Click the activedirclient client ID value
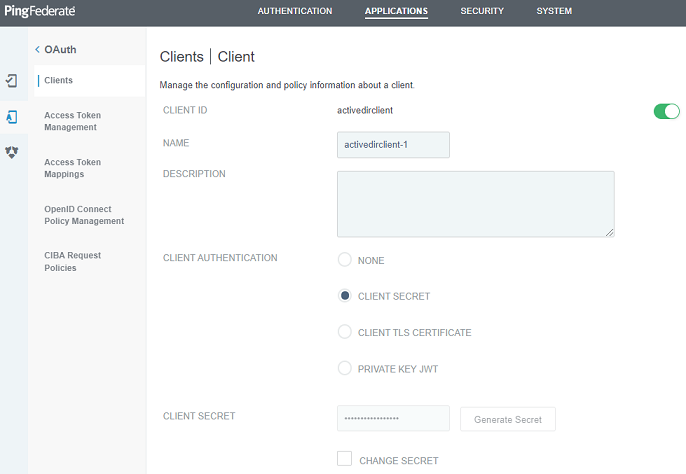686x474 pixels. point(365,110)
